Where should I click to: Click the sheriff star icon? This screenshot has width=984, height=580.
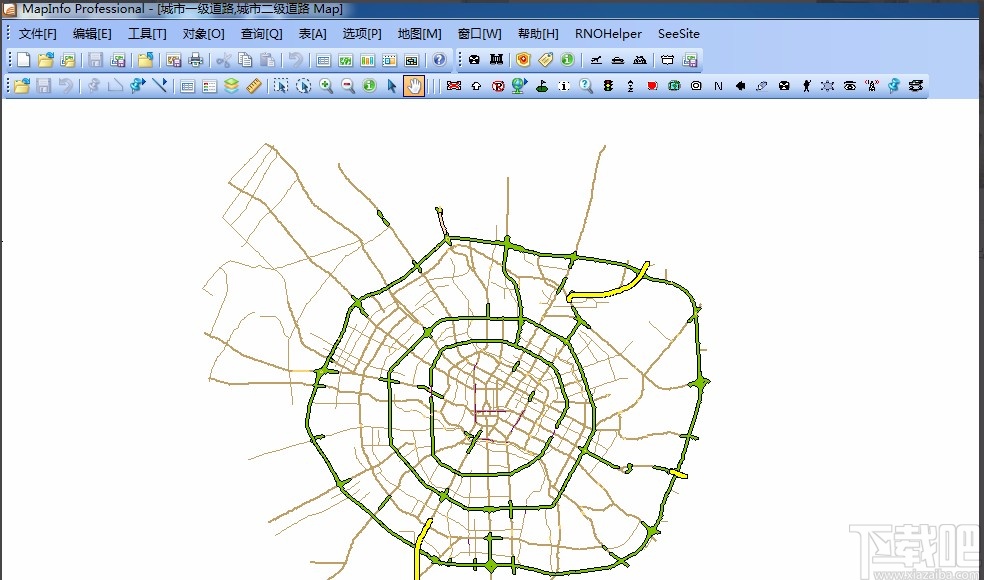click(x=828, y=85)
